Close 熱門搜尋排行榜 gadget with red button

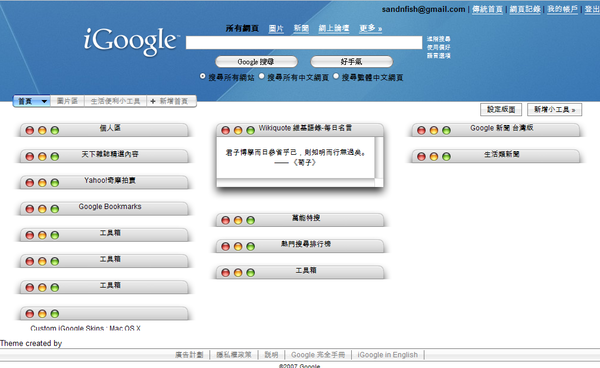226,246
